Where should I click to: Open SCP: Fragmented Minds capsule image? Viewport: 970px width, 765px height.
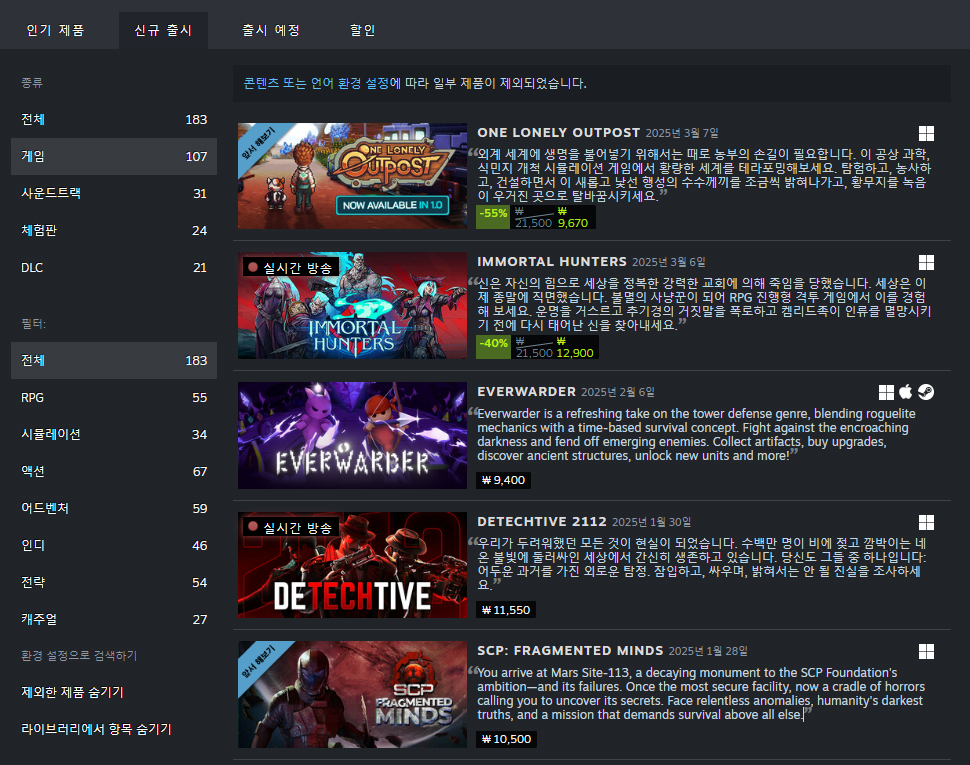tap(353, 694)
